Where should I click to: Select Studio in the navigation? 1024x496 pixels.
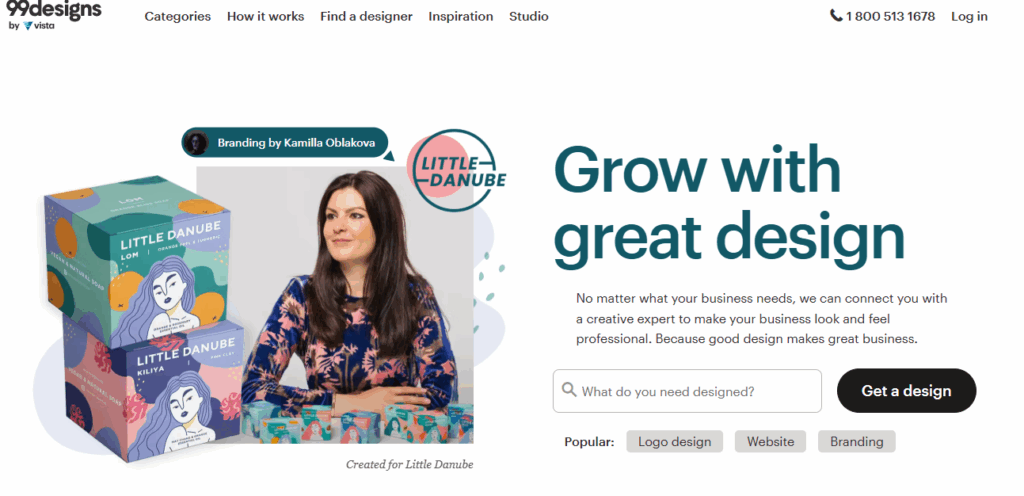[x=528, y=16]
